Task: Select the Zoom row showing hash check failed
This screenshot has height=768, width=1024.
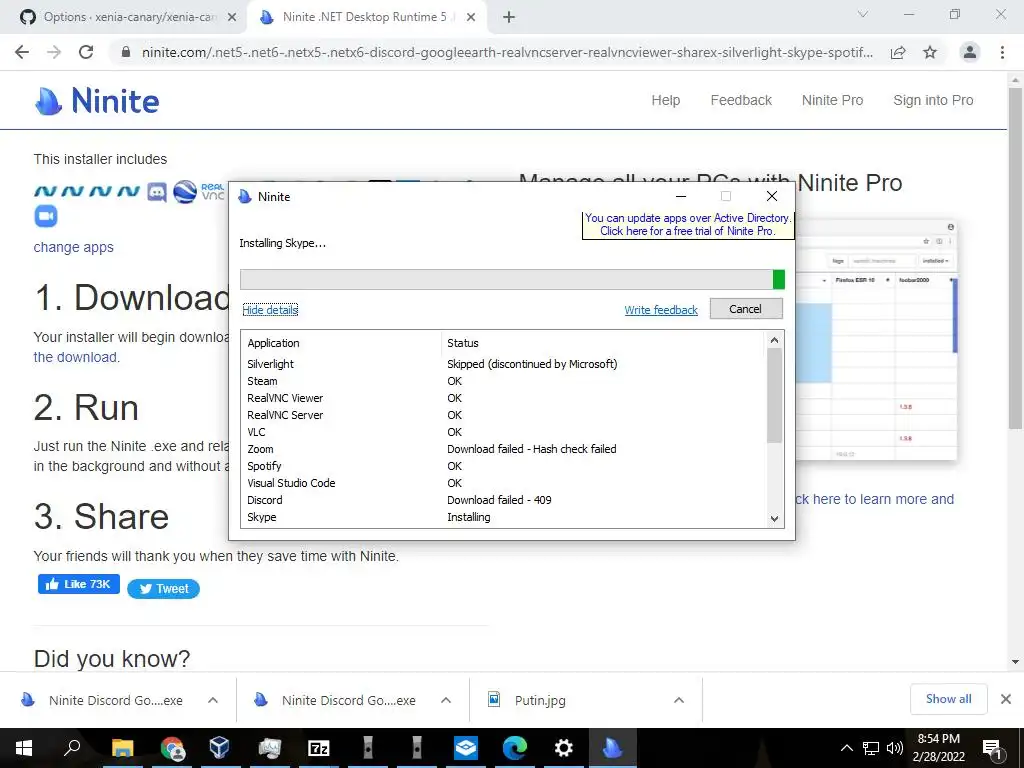Action: click(502, 449)
